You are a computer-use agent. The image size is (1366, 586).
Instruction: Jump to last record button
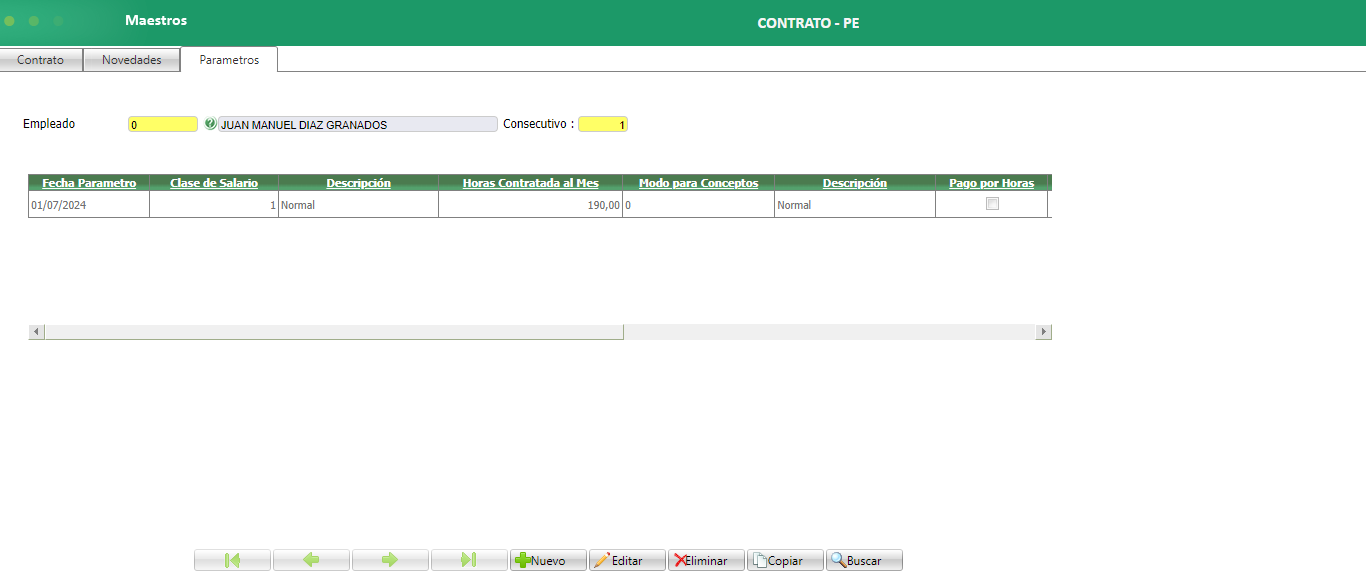click(469, 560)
